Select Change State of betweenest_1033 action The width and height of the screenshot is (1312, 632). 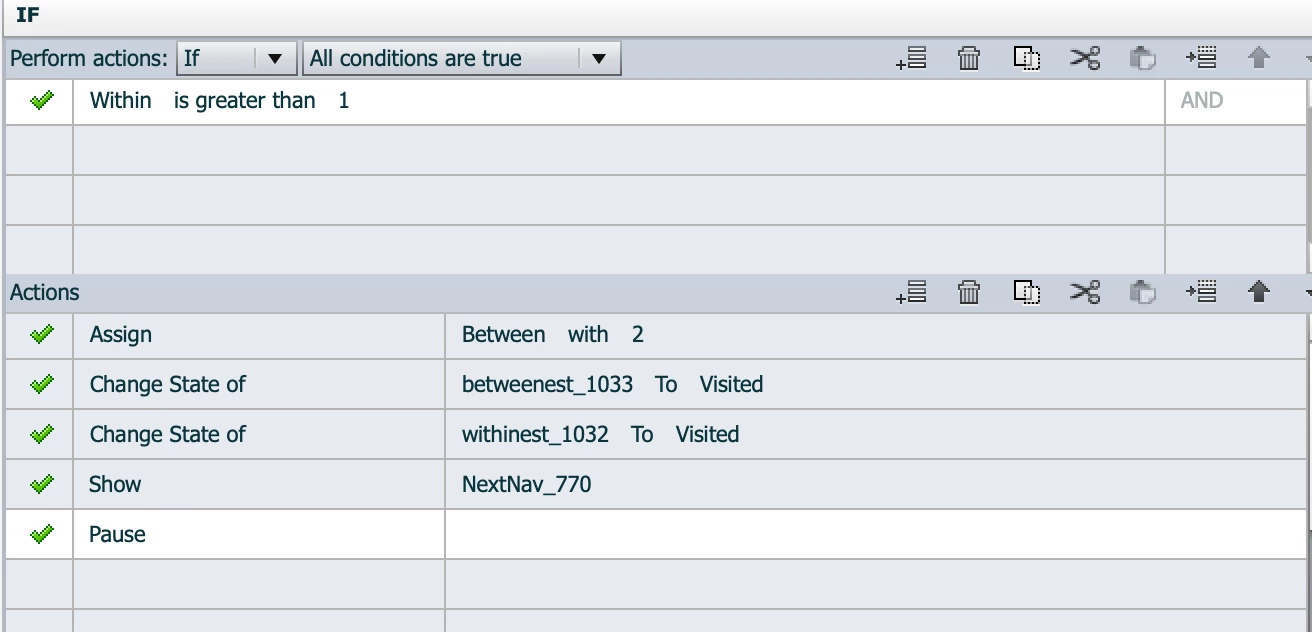click(x=655, y=385)
